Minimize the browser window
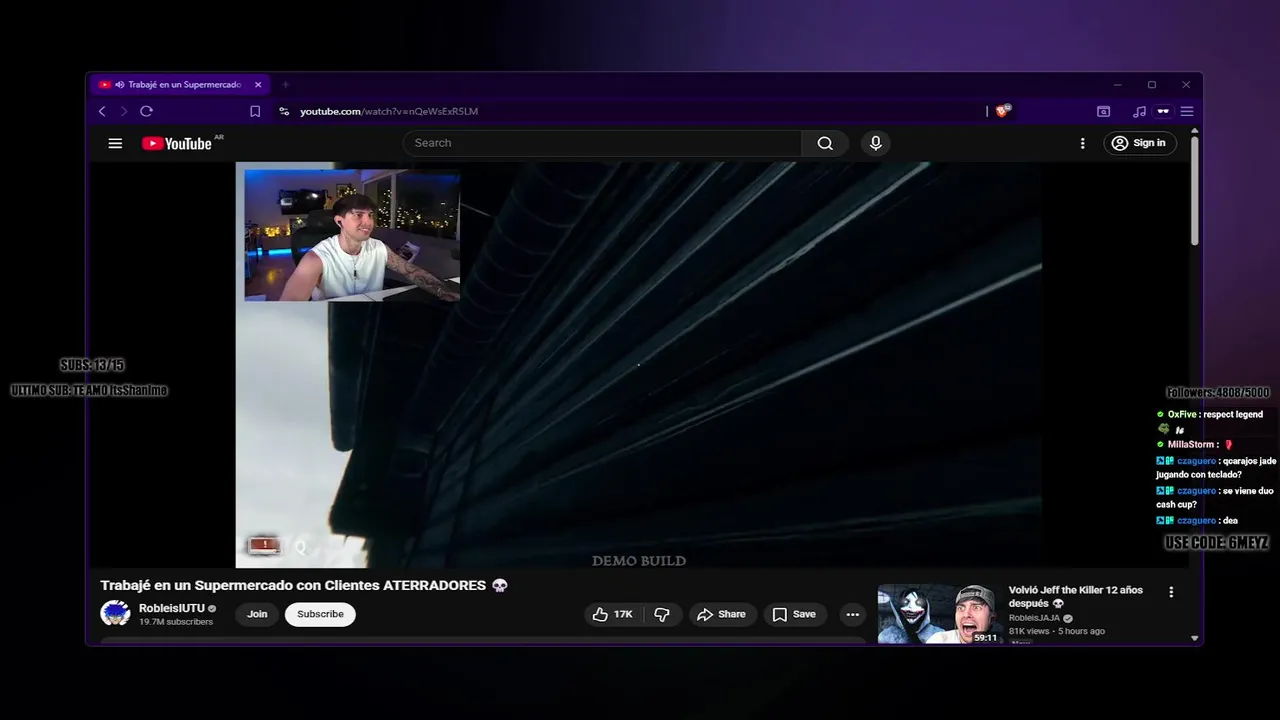The height and width of the screenshot is (720, 1280). tap(1117, 85)
